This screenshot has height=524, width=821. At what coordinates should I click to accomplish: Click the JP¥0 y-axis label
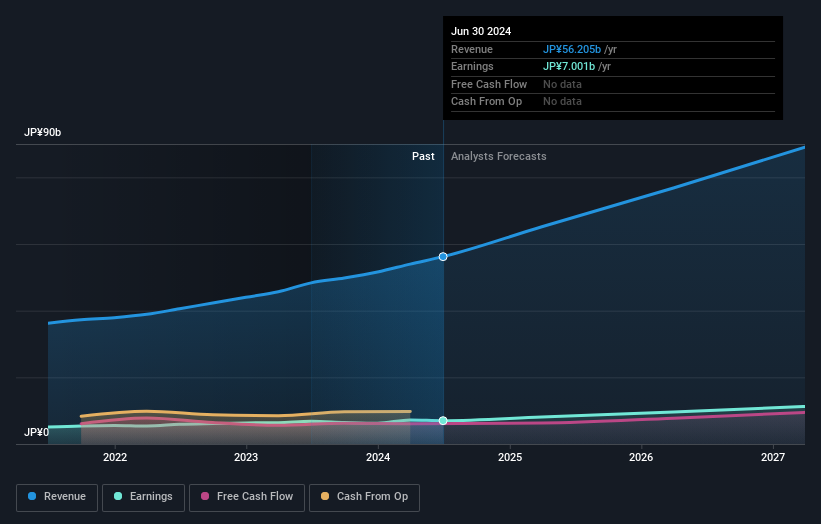(36, 432)
